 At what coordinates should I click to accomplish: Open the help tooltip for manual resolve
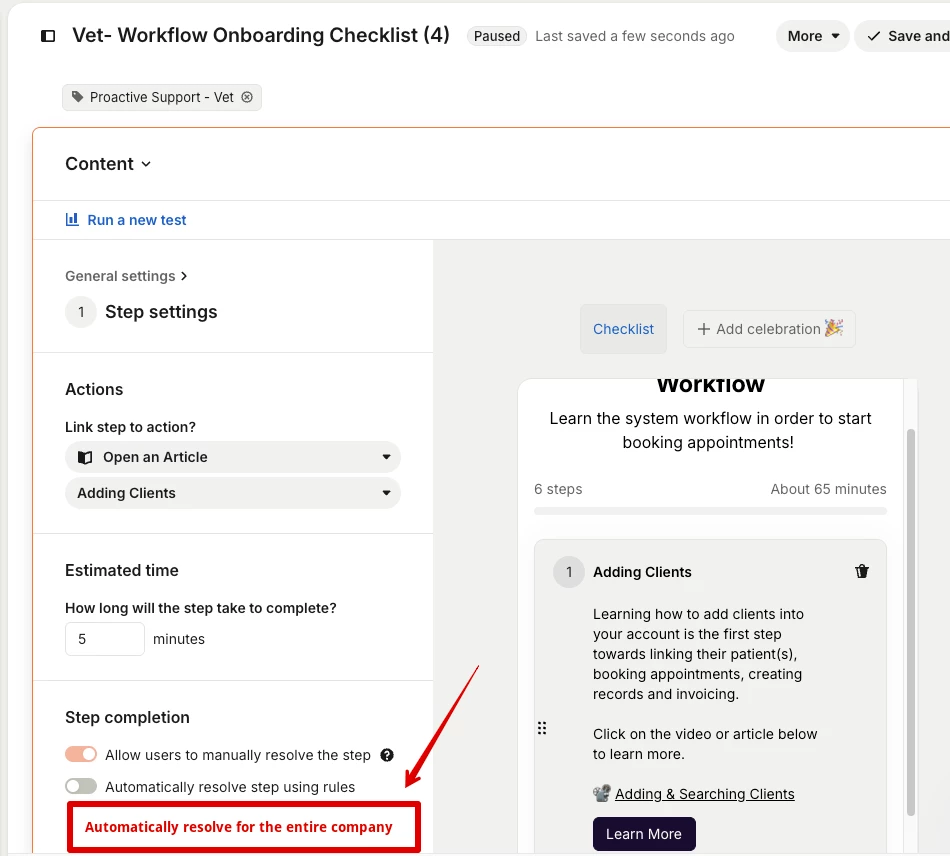pyautogui.click(x=387, y=755)
